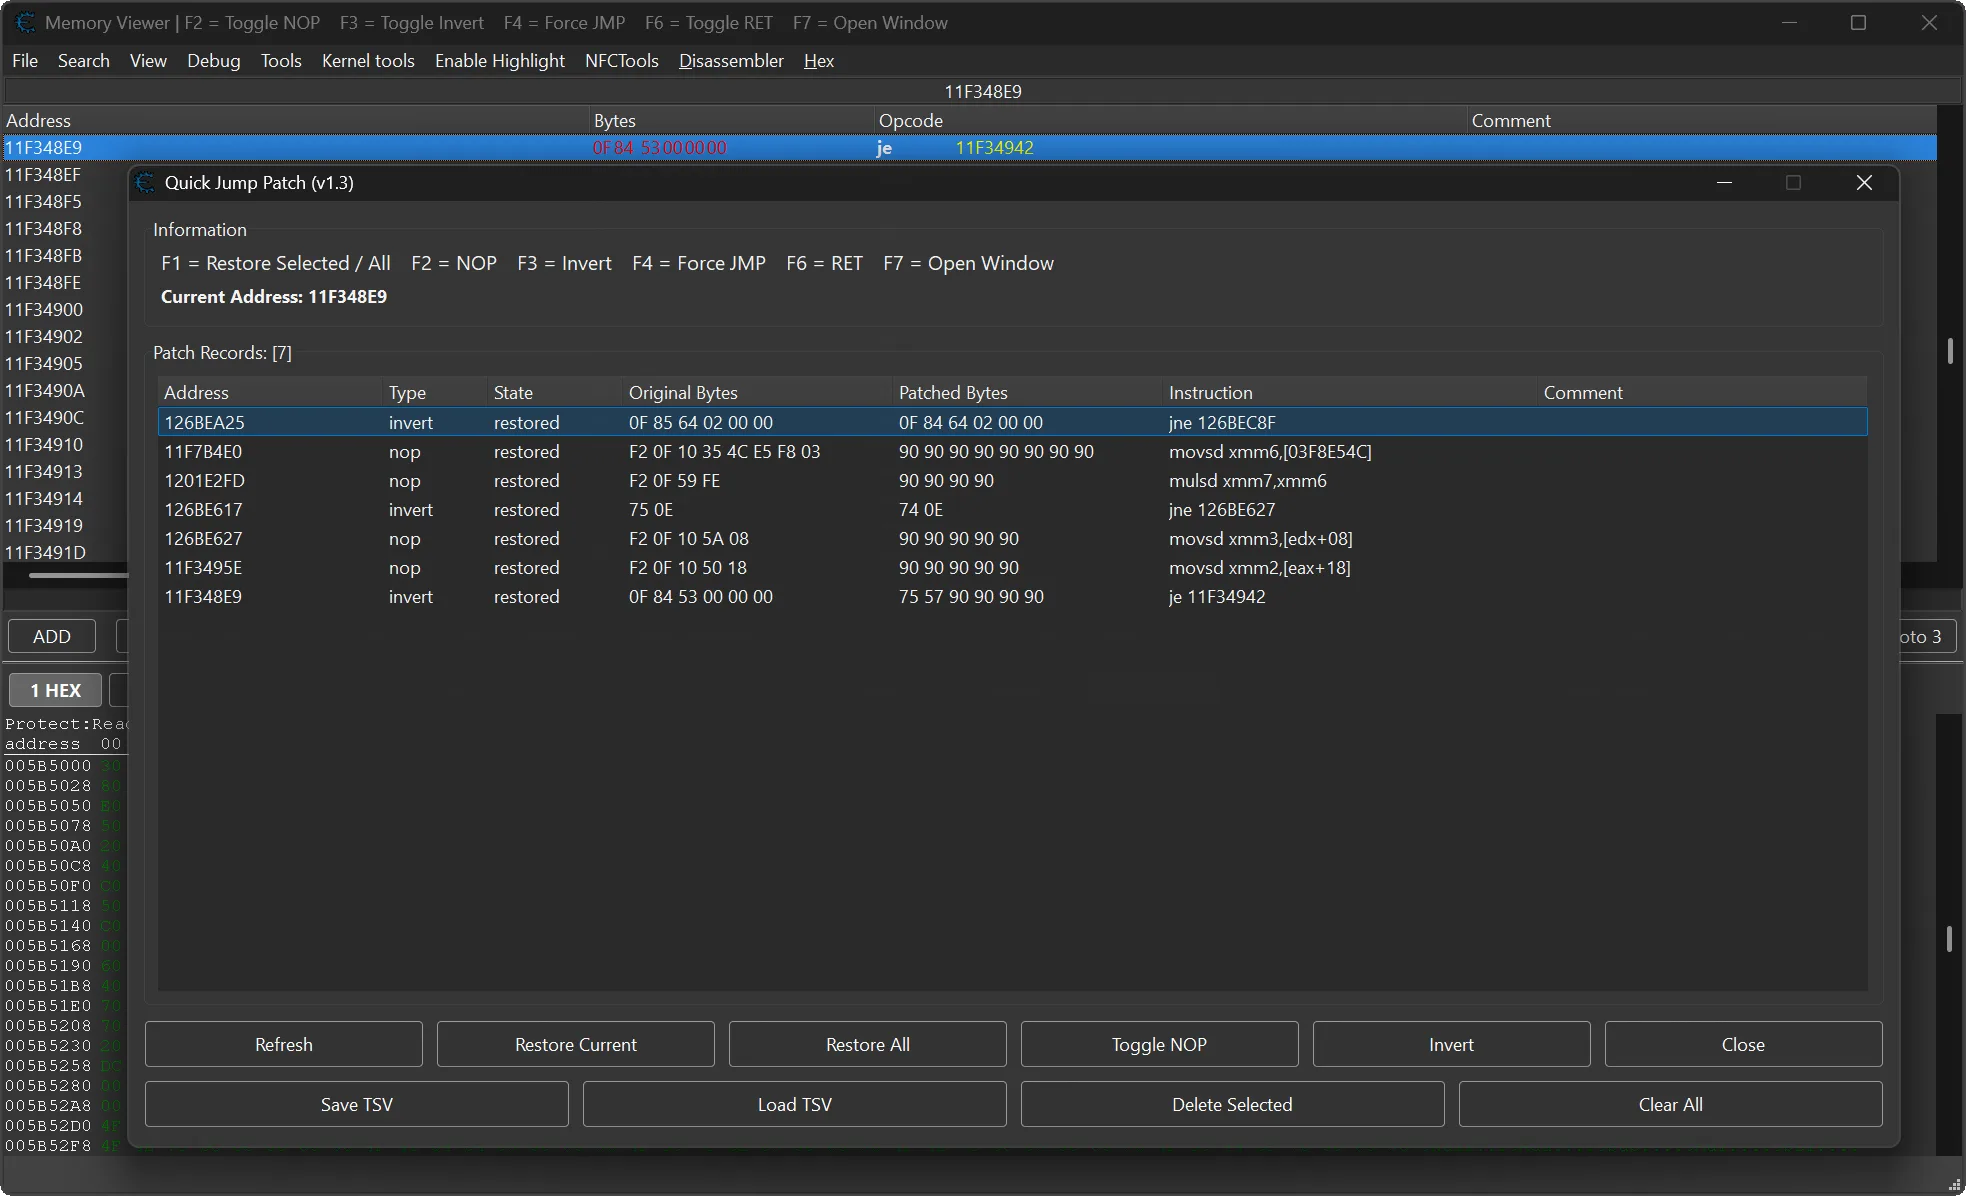Sort patch records by Address column

[270, 392]
